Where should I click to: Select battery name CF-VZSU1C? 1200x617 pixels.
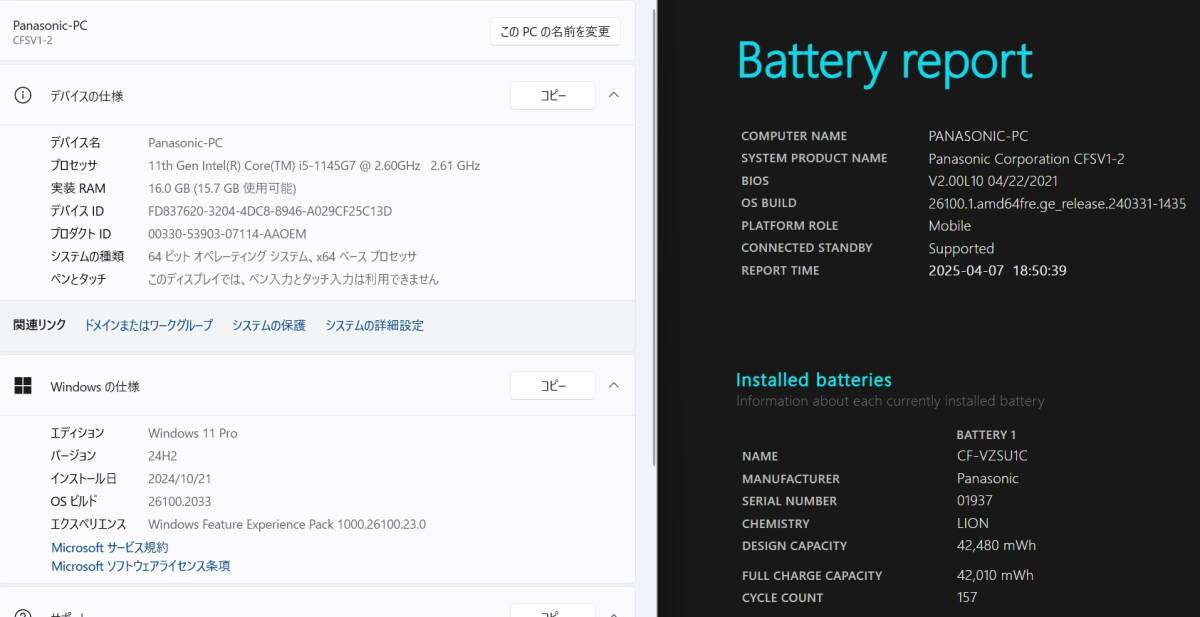point(992,456)
